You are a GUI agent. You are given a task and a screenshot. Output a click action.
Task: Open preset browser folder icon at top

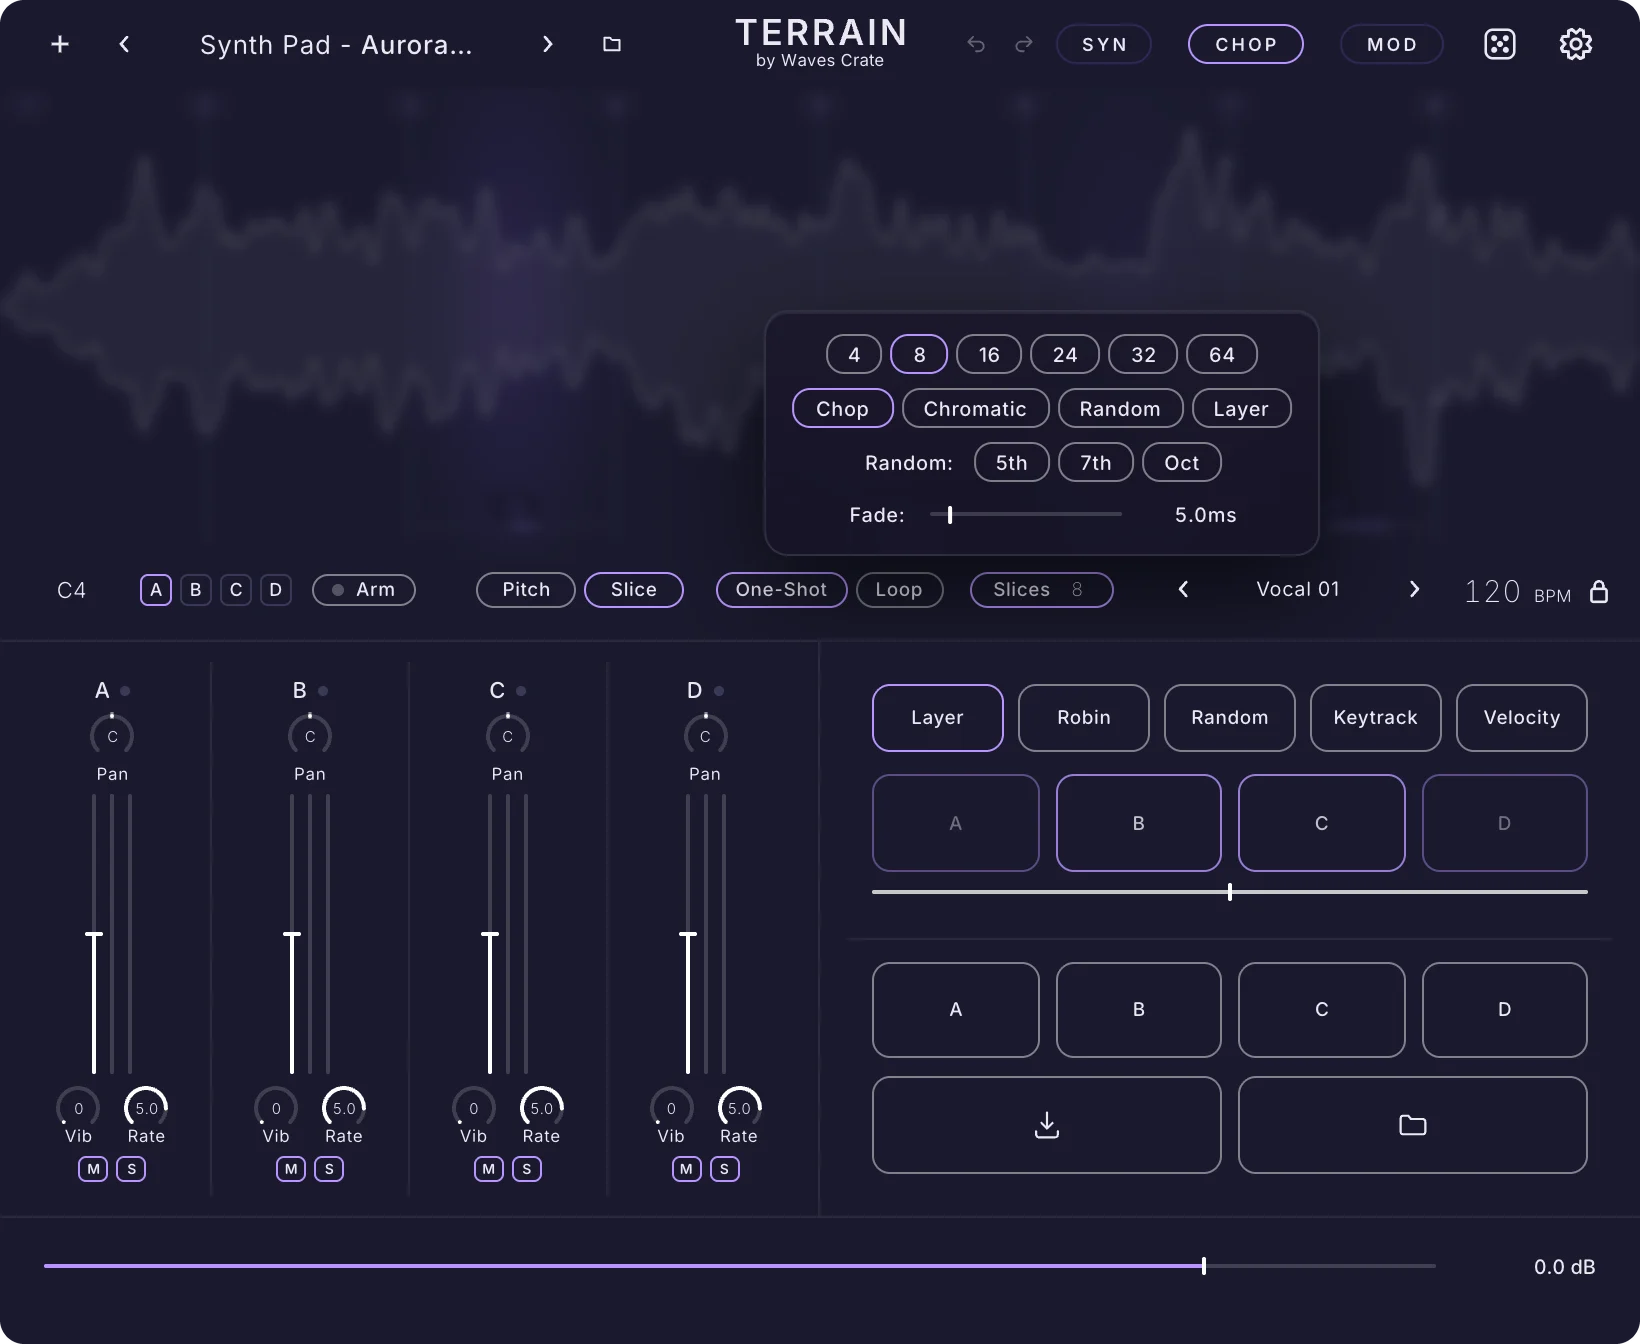[612, 44]
